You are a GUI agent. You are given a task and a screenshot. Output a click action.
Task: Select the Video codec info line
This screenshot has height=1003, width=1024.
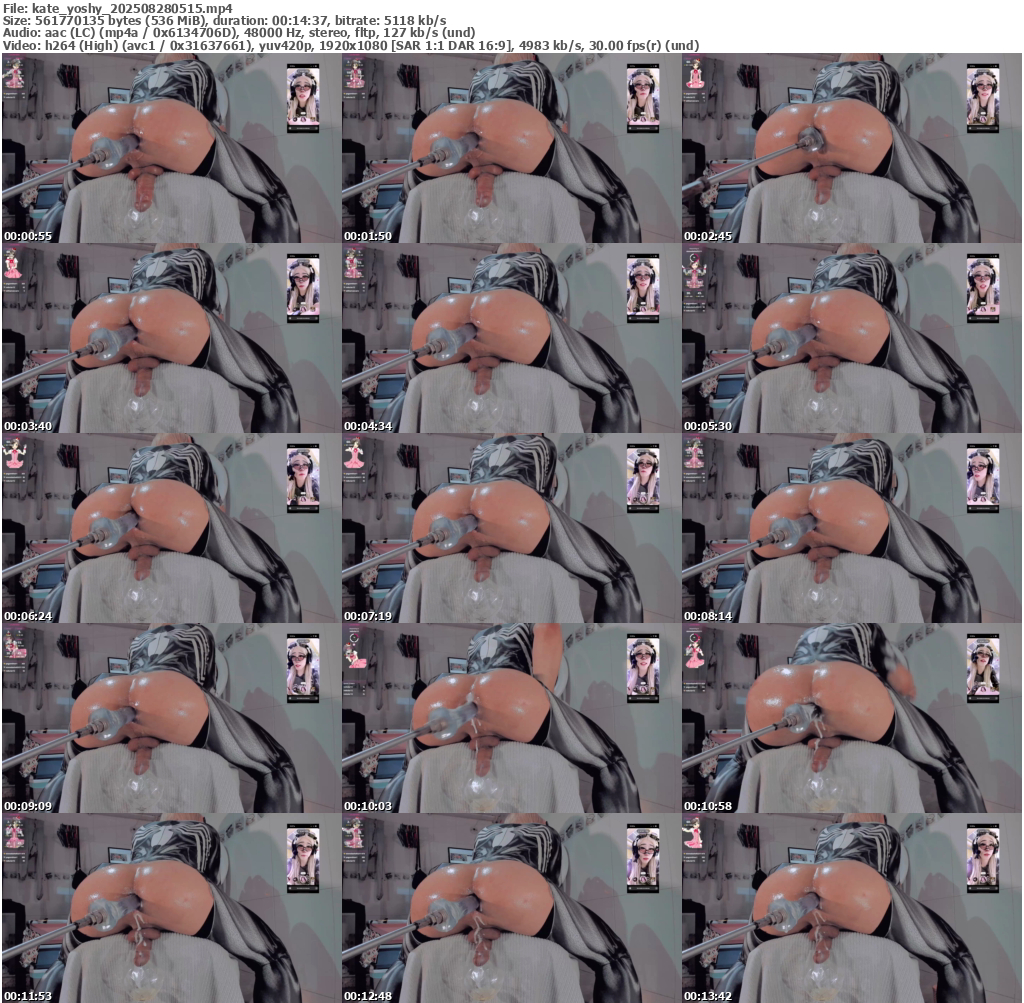(x=350, y=45)
